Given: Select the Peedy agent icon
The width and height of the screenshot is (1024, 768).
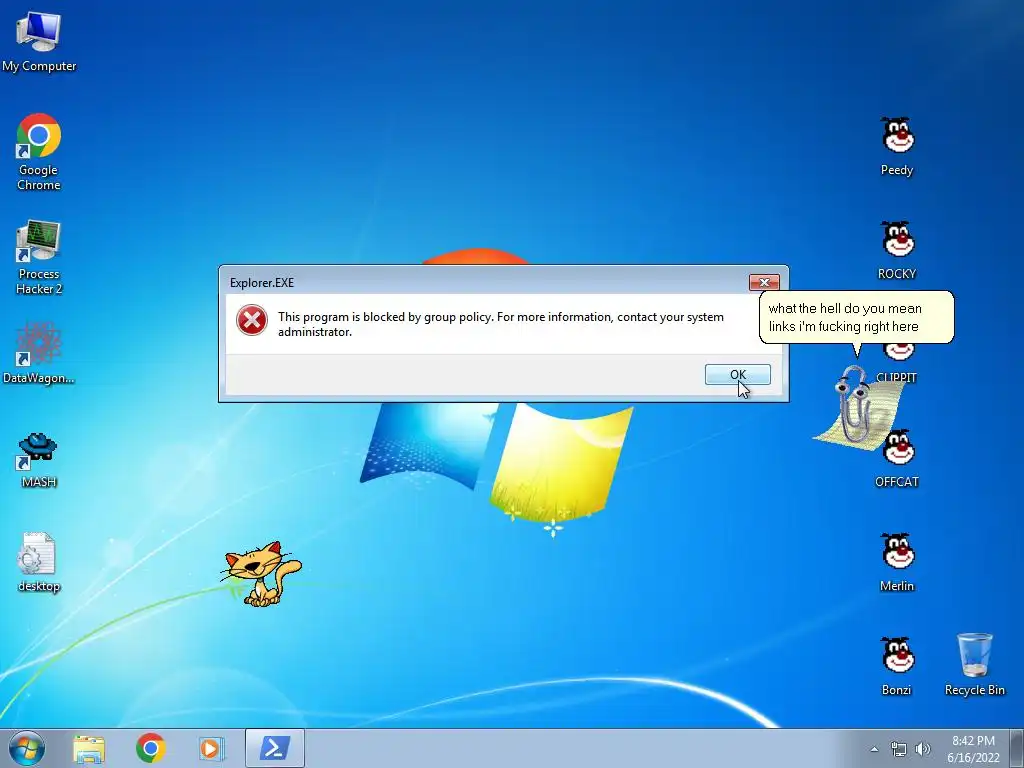Looking at the screenshot, I should click(897, 146).
